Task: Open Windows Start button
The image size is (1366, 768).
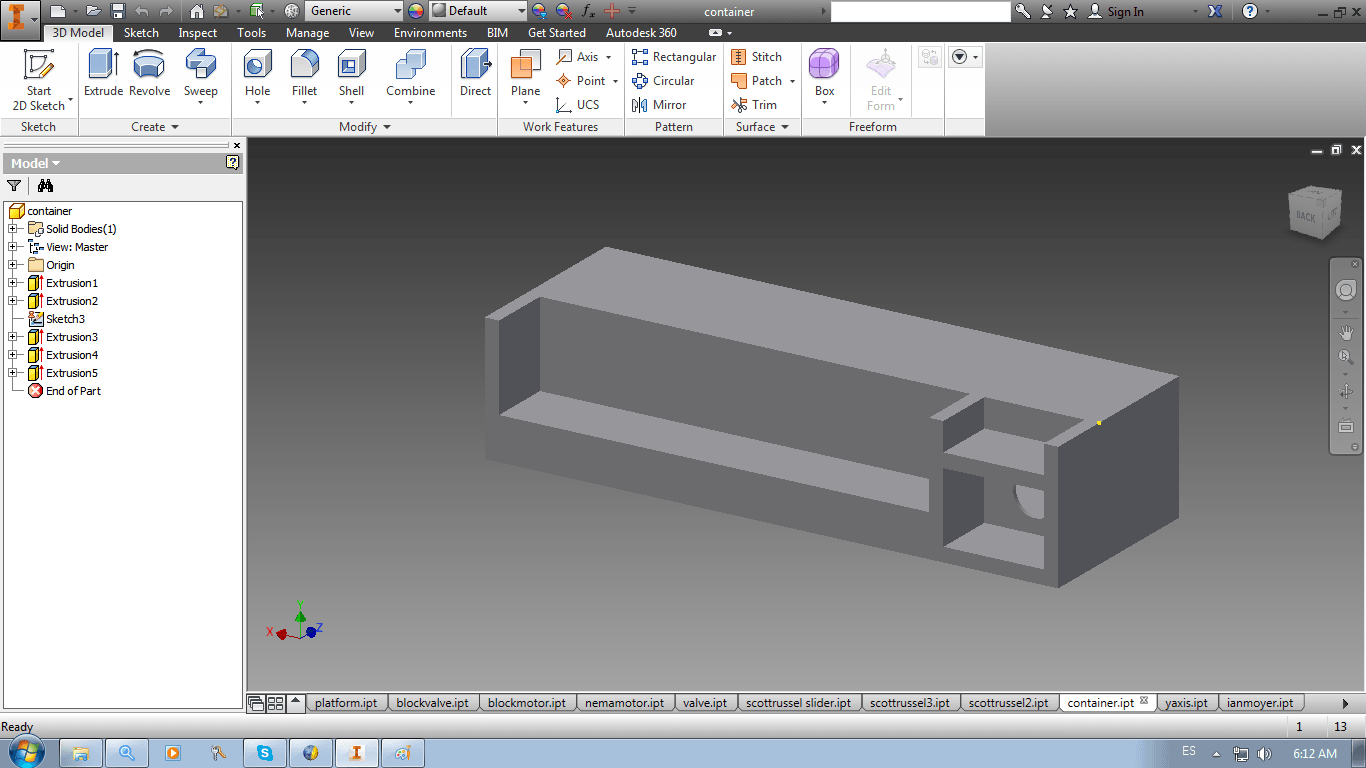Action: click(x=24, y=752)
